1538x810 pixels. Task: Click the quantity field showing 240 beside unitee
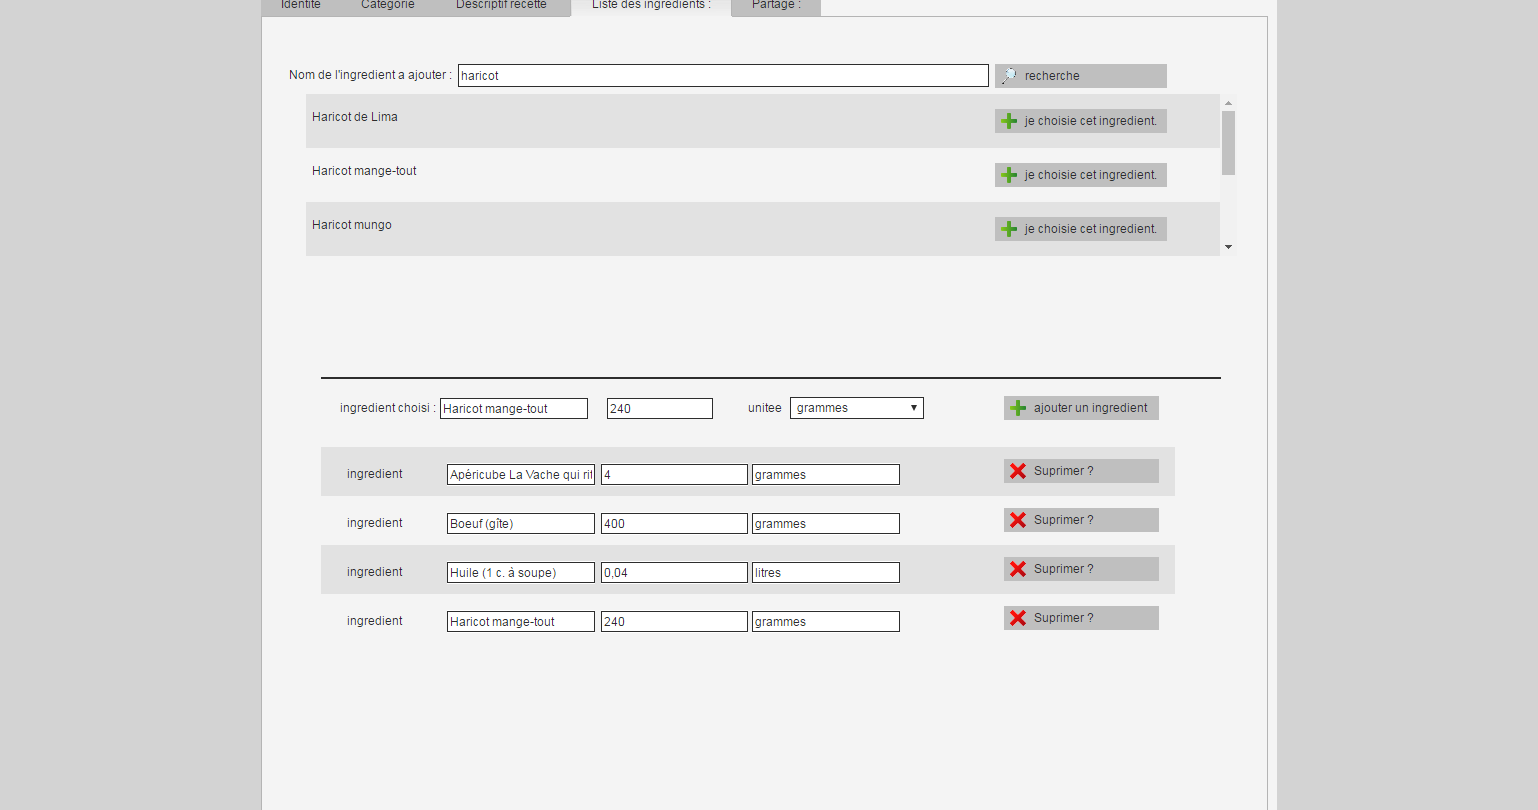point(660,408)
